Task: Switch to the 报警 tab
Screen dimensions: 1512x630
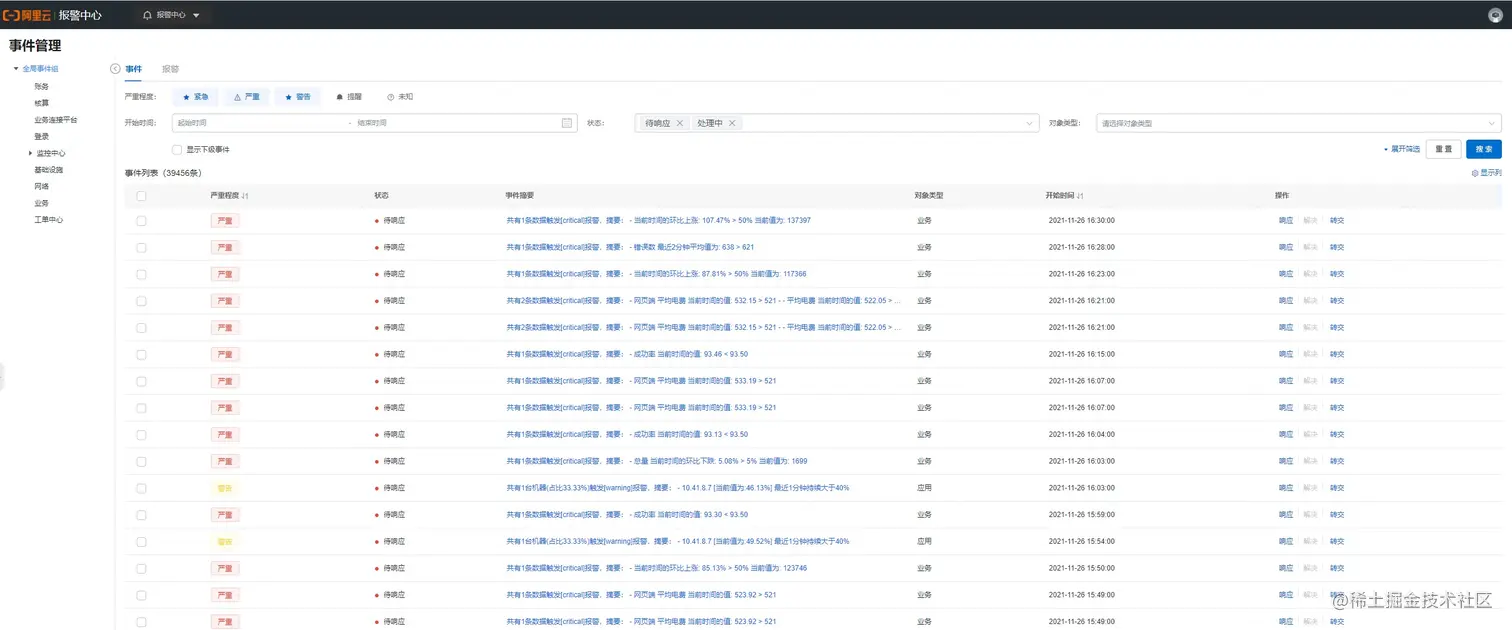Action: 170,69
